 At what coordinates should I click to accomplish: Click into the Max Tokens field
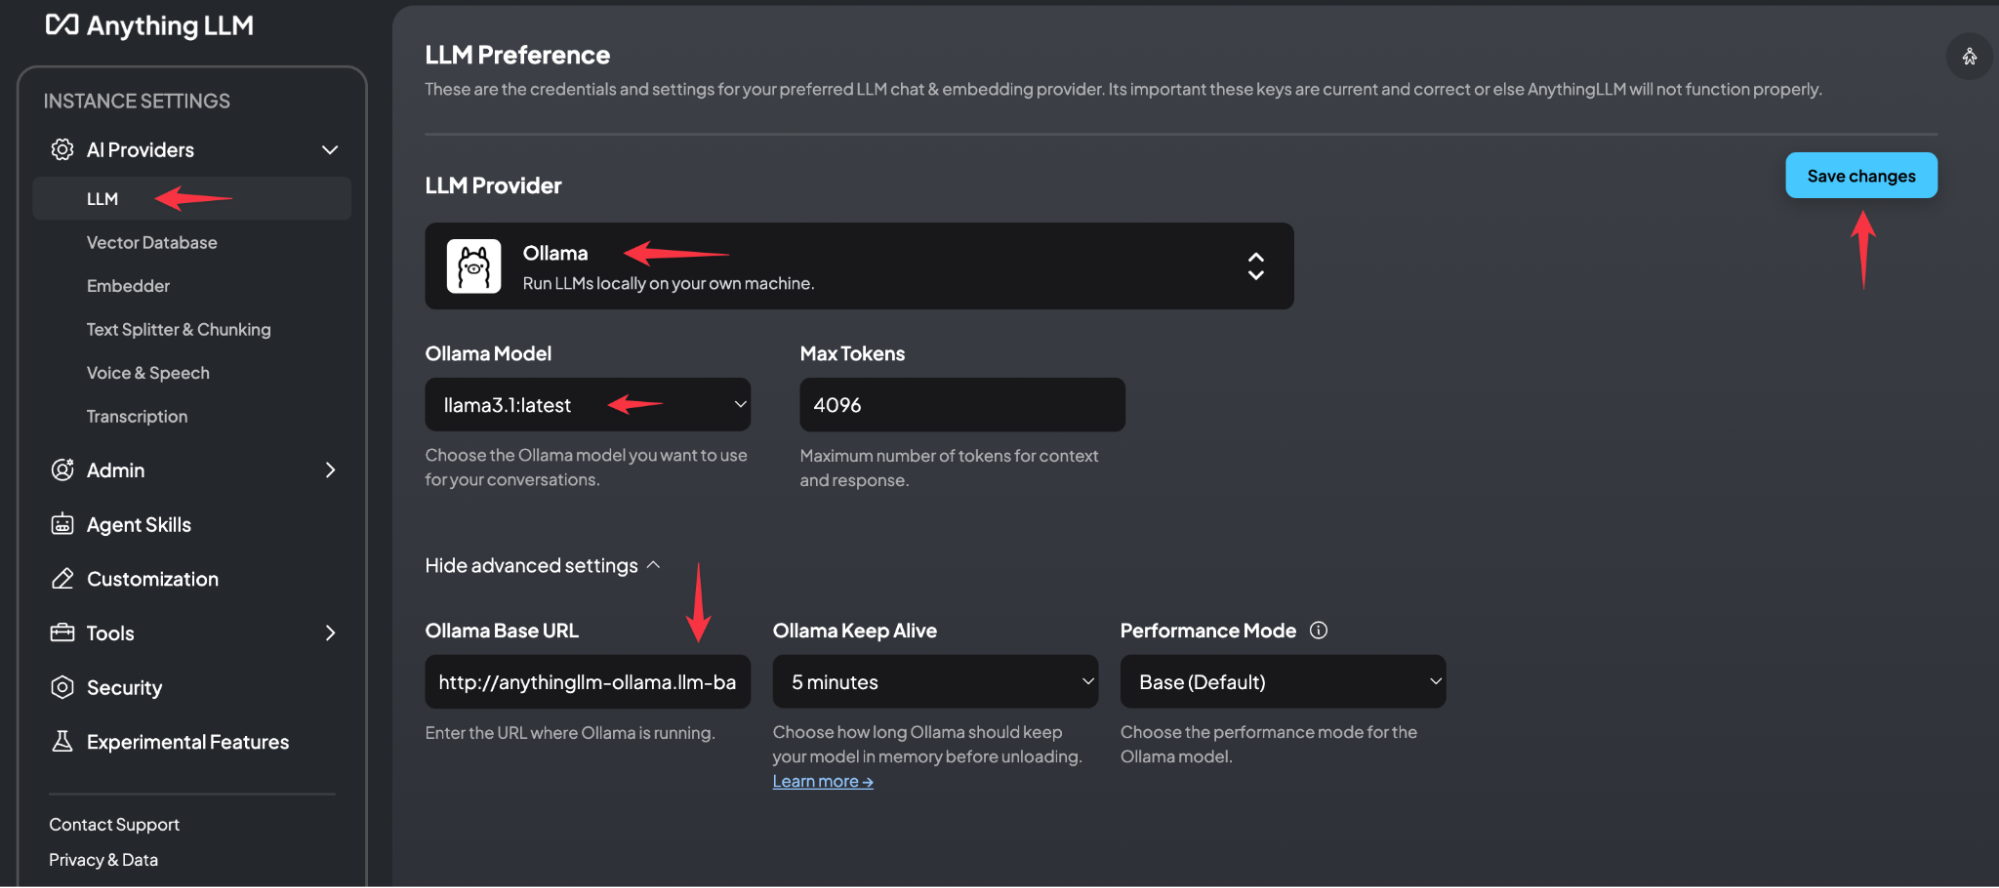pos(962,405)
